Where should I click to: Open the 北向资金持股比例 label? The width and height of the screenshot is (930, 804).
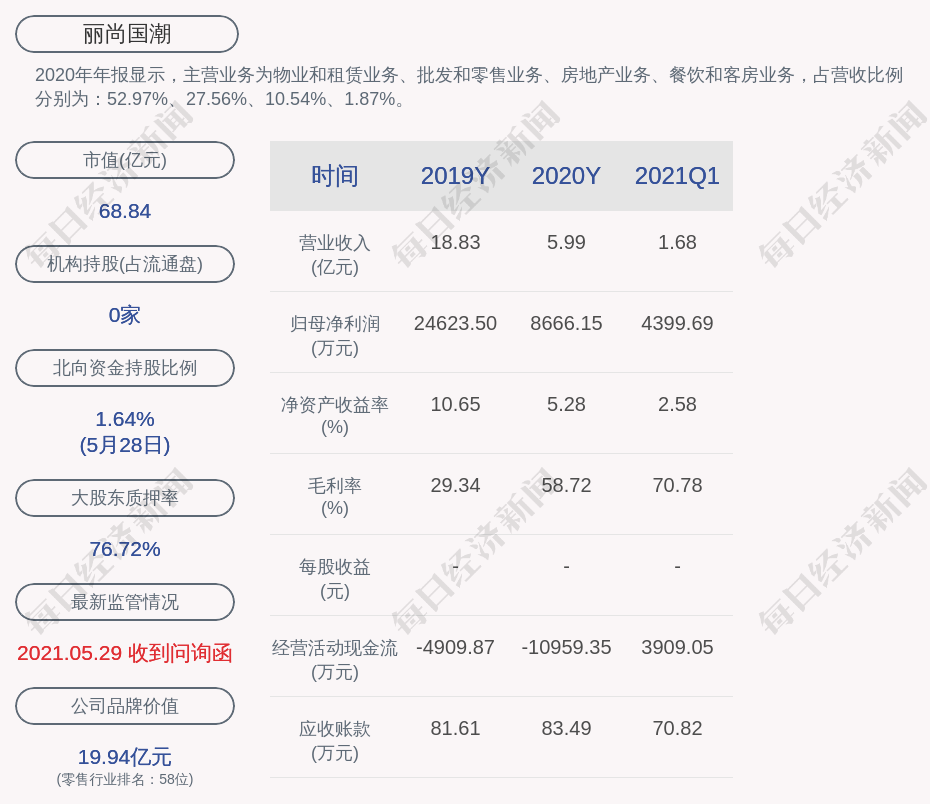125,368
